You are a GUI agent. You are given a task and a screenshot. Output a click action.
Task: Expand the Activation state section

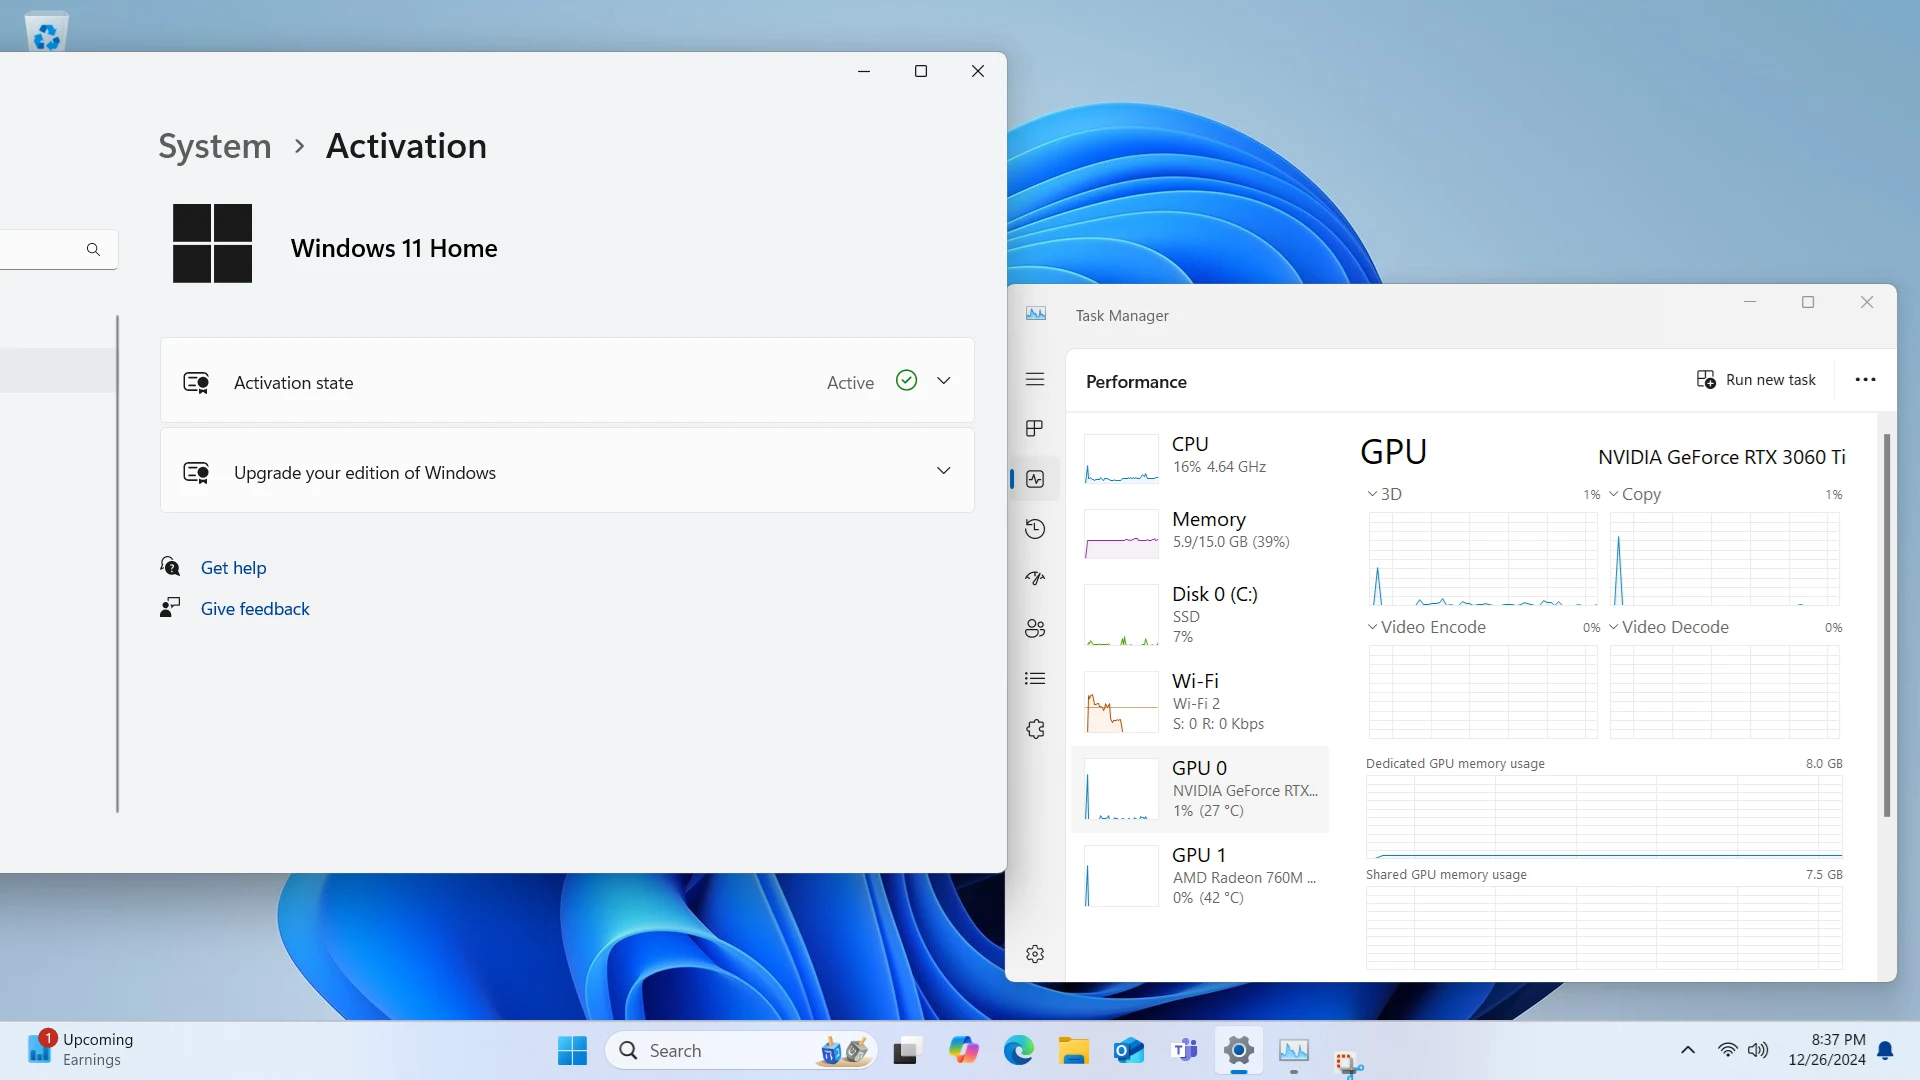click(943, 381)
